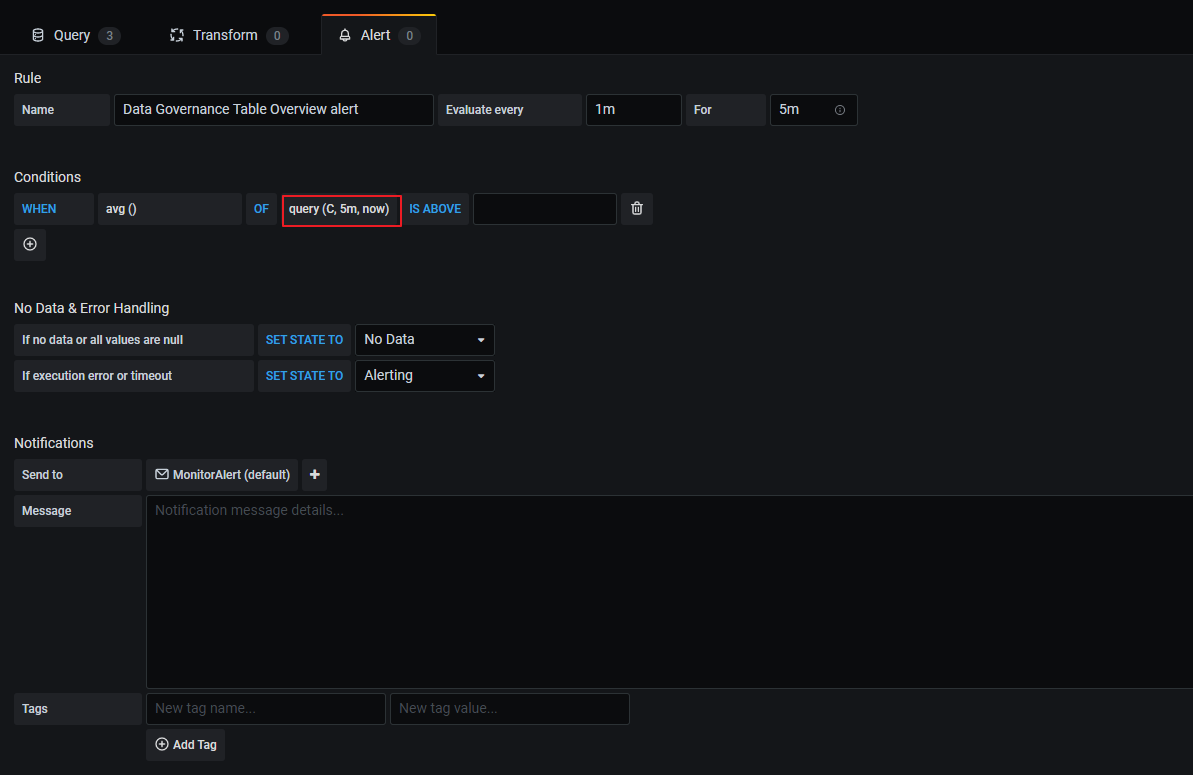
Task: Click the database icon on the Query tab
Action: 37,34
